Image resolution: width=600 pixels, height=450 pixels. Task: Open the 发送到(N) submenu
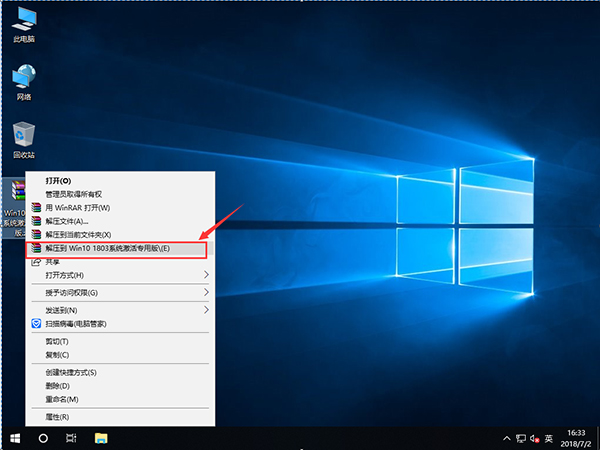pyautogui.click(x=120, y=310)
